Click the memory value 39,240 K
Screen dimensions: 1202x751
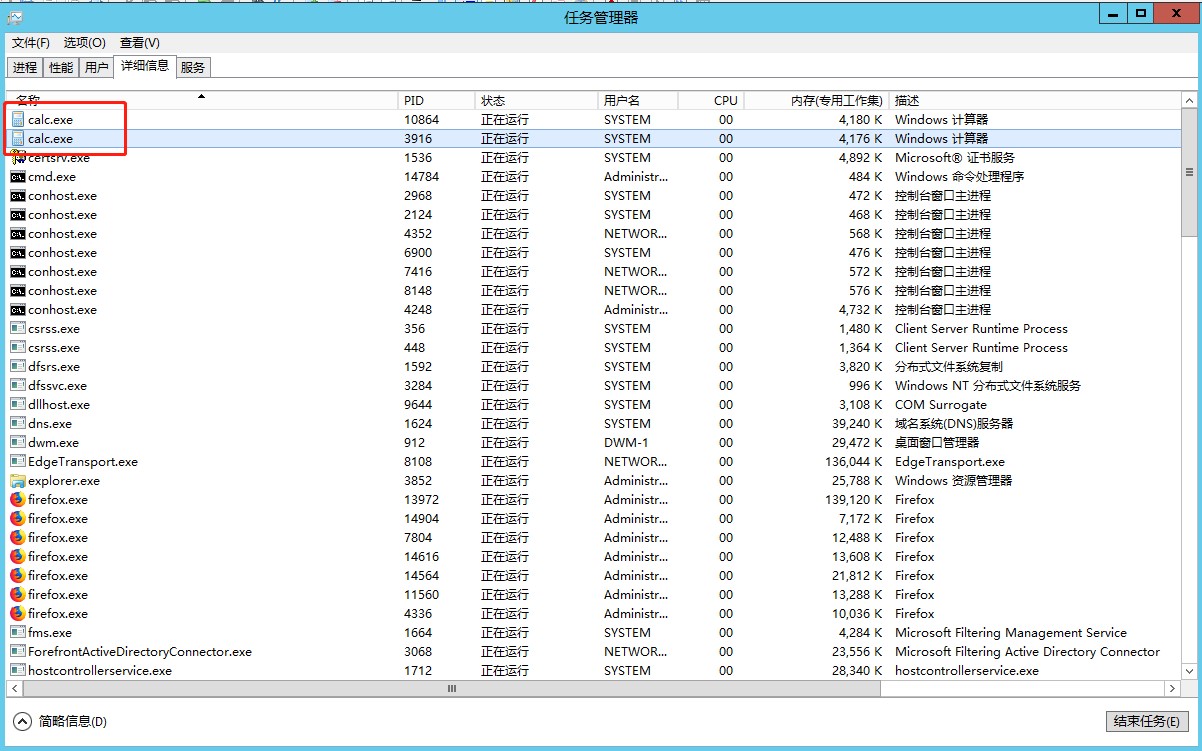tap(857, 423)
